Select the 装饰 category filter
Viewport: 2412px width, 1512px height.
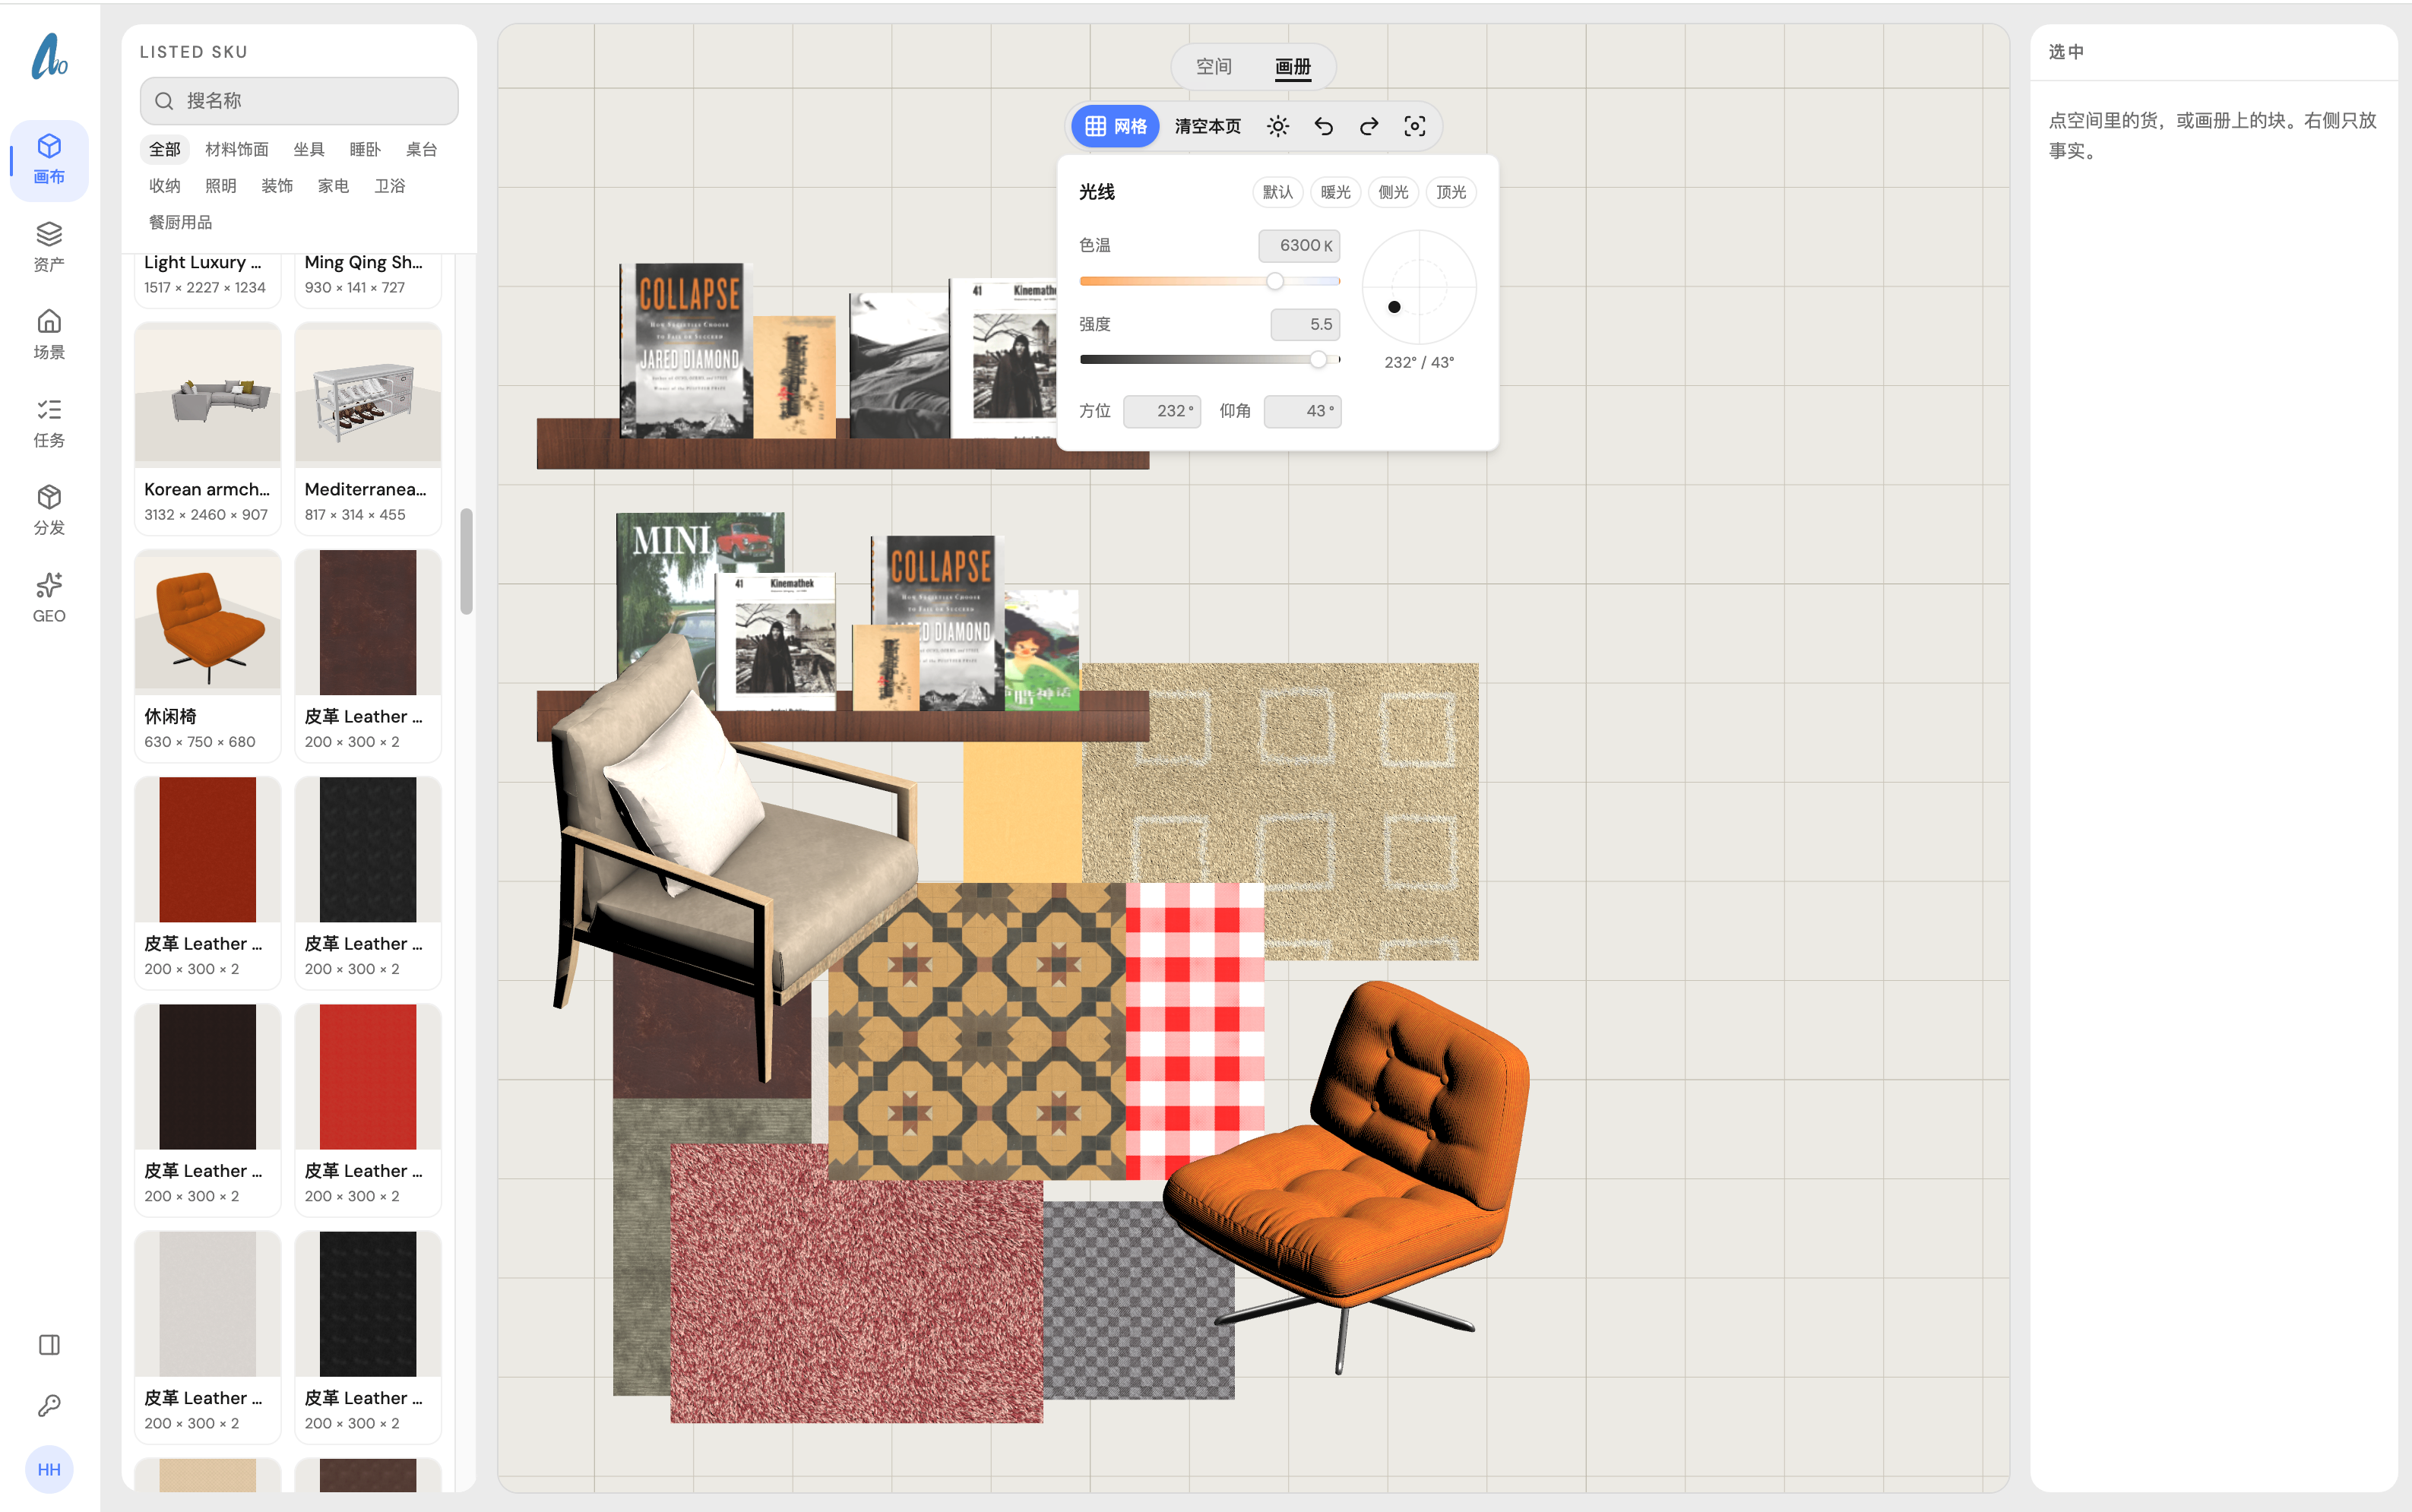tap(277, 186)
